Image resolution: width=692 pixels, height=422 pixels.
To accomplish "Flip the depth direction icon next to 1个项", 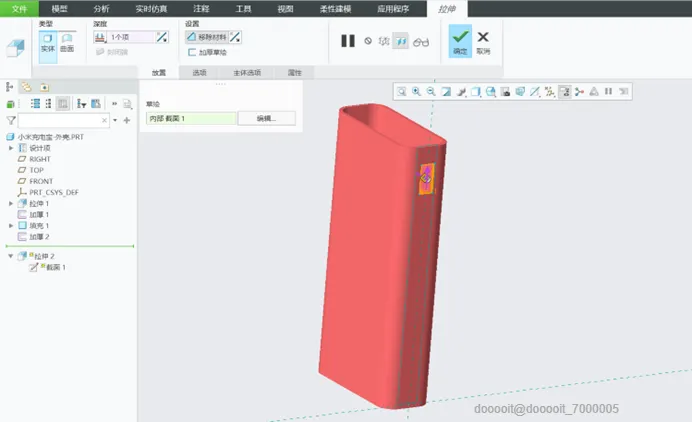I will (162, 37).
